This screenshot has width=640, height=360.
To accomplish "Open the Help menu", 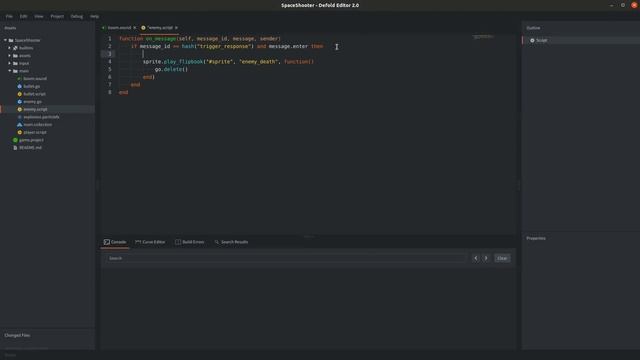I will pyautogui.click(x=95, y=16).
